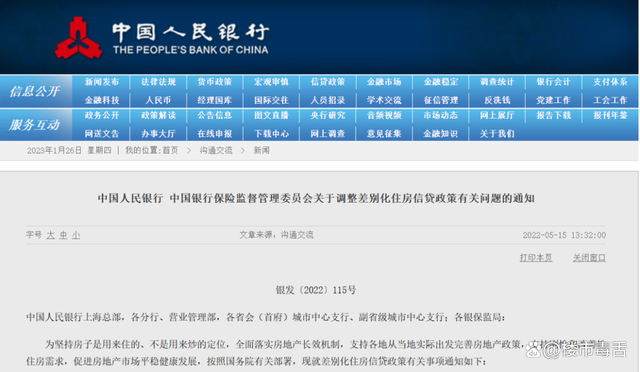This screenshot has height=372, width=640.
Task: Click the red People's Bank of China logo
Action: (x=78, y=38)
